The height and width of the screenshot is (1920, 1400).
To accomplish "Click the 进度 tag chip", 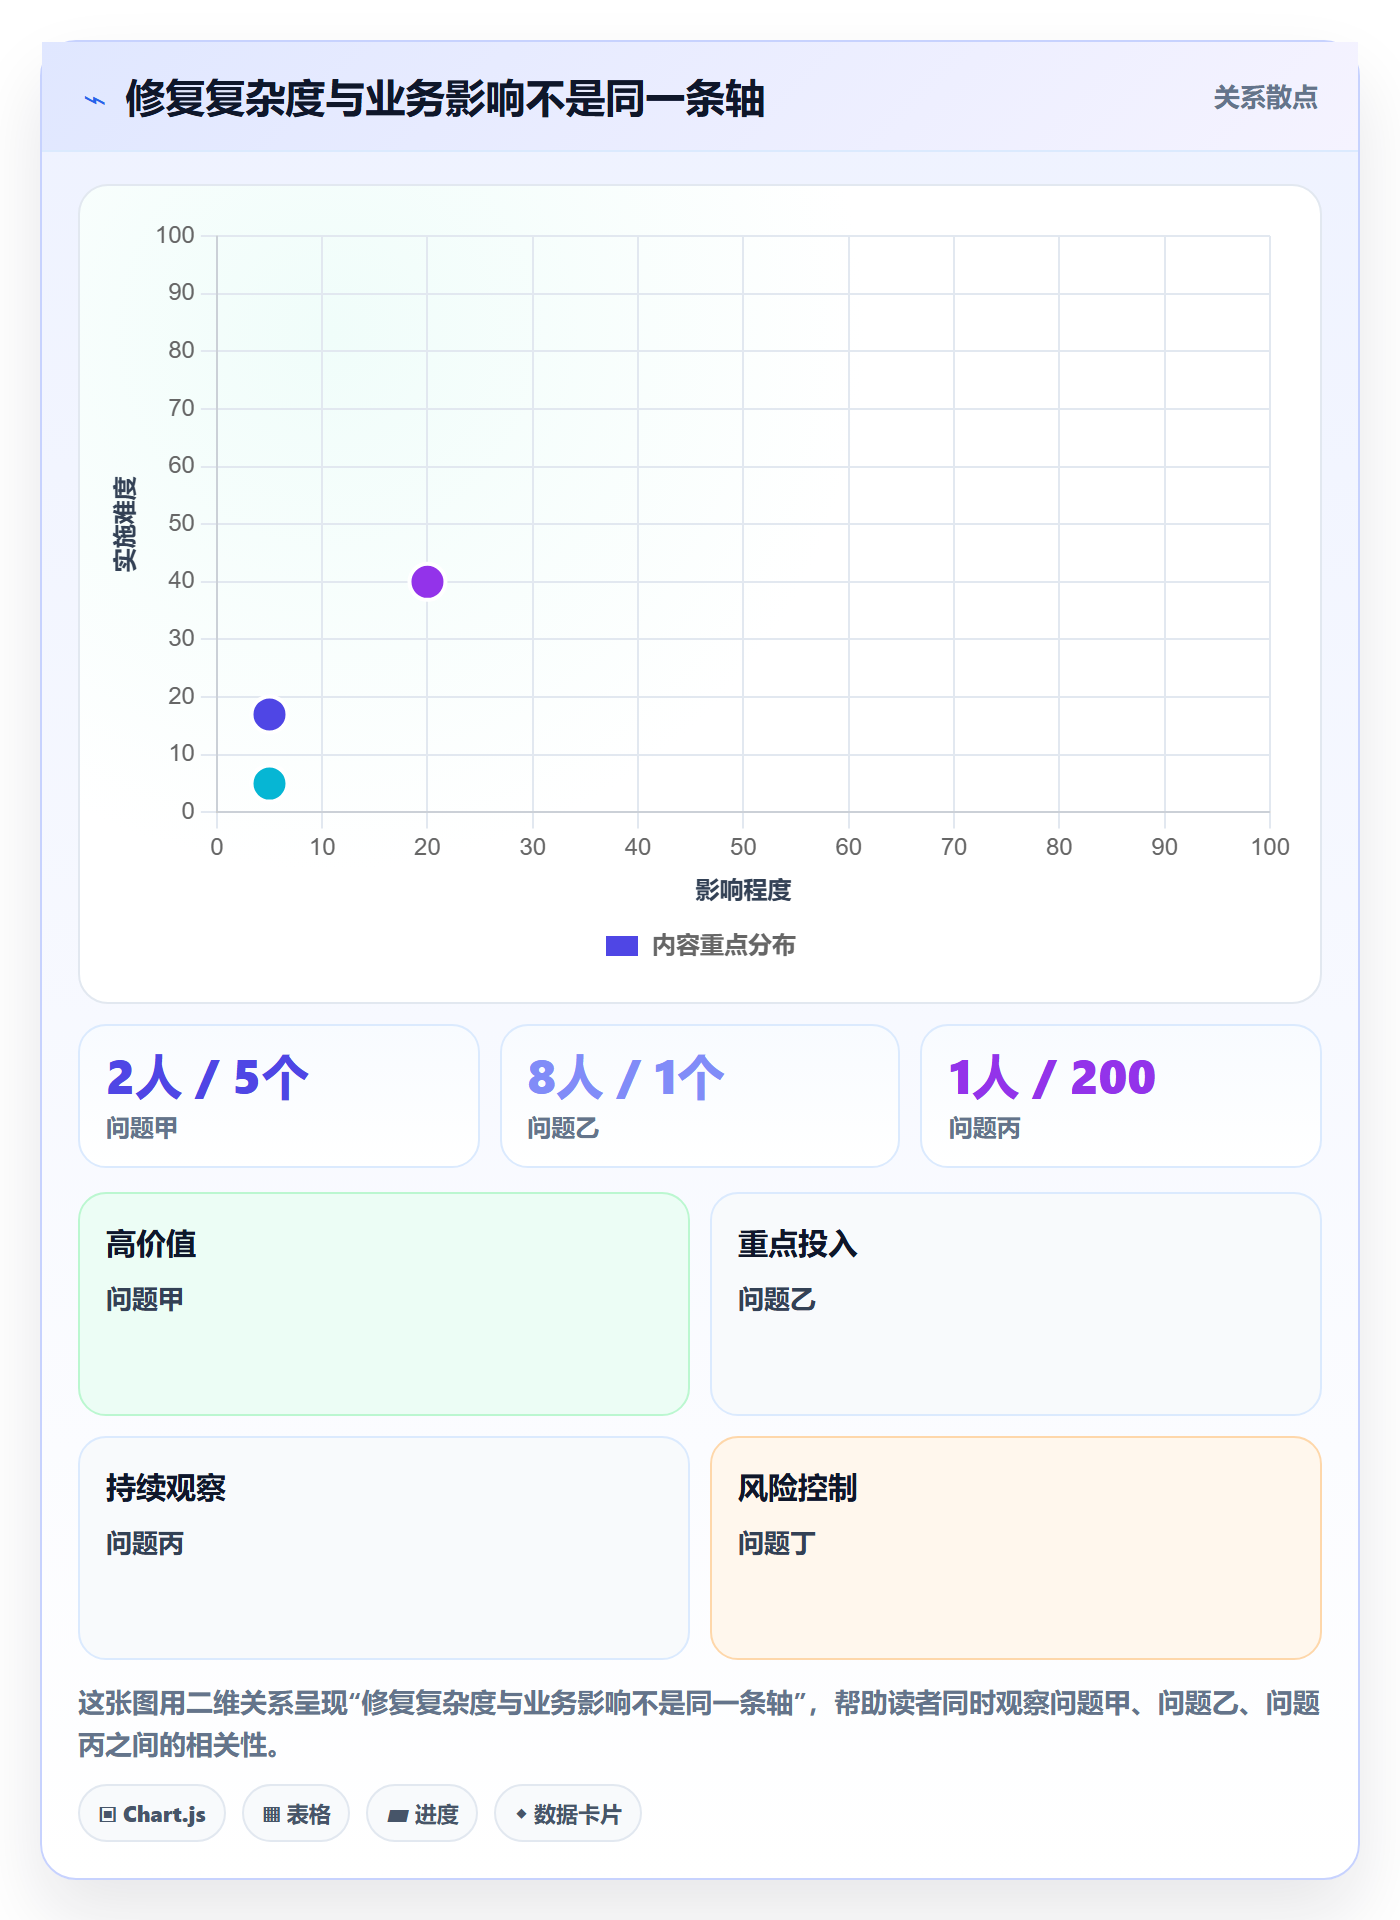I will [422, 1814].
